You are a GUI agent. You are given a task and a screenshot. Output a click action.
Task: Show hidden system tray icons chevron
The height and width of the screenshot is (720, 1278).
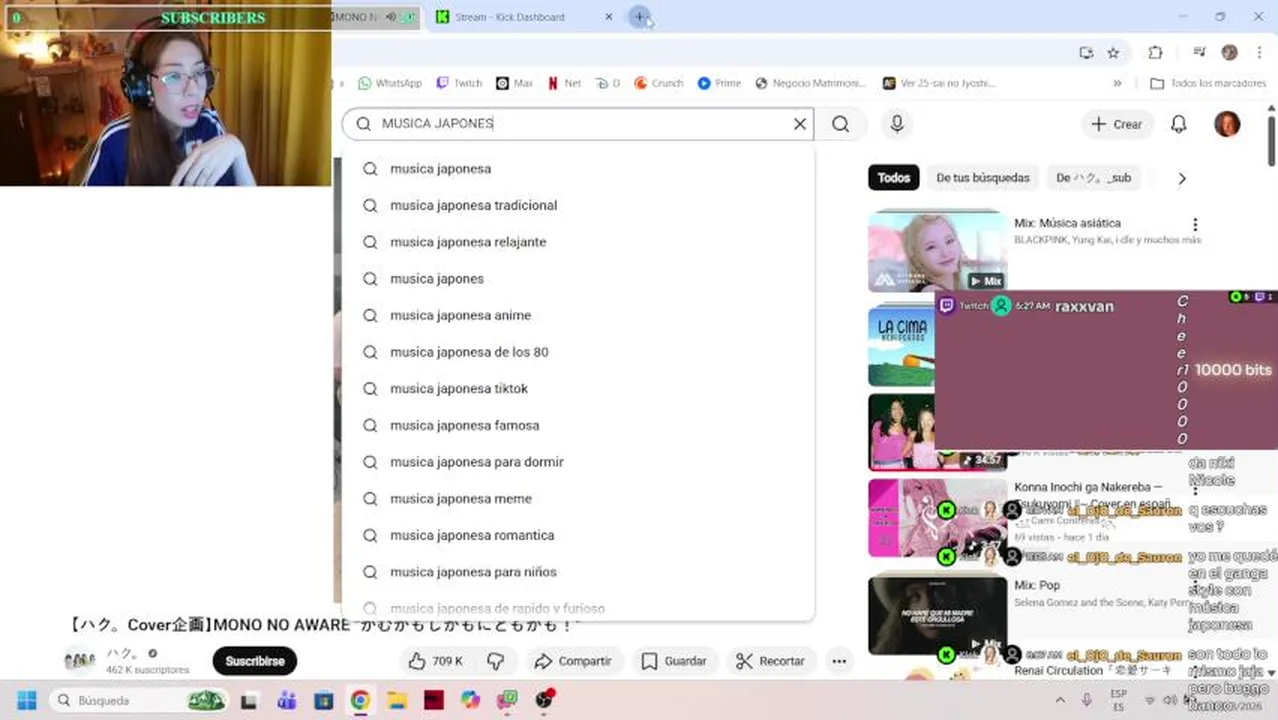1060,700
